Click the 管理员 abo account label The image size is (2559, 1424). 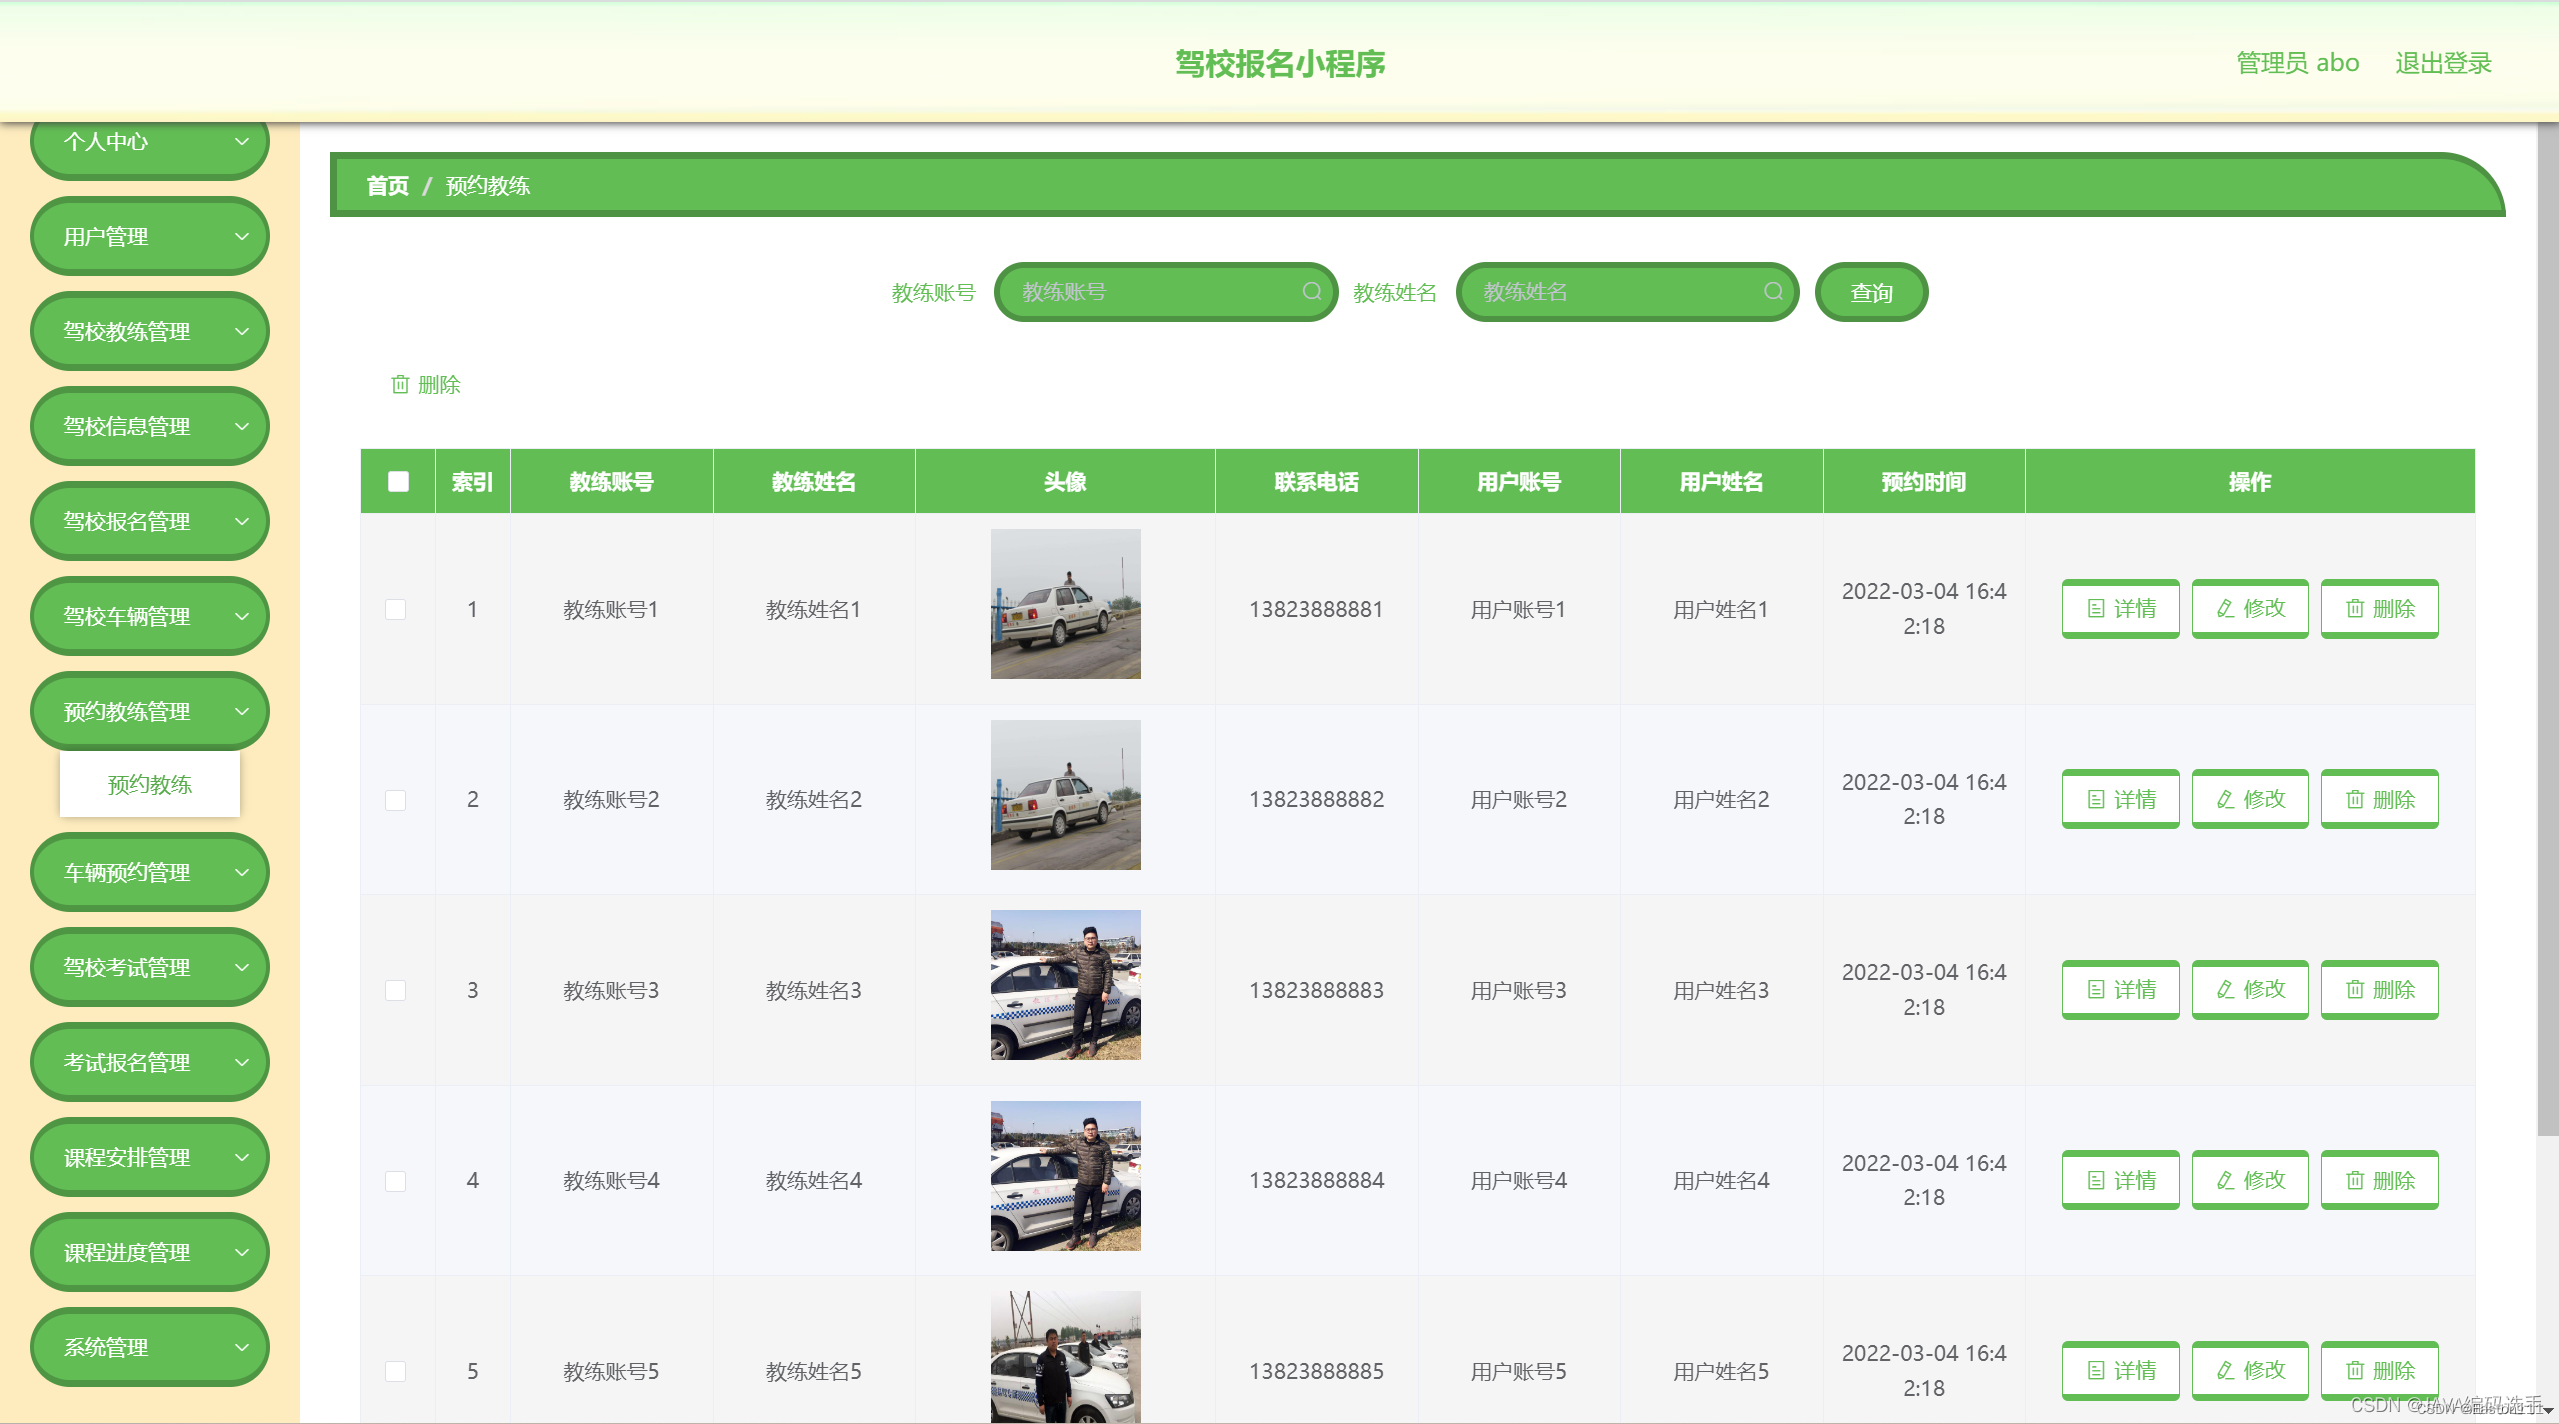tap(2297, 62)
